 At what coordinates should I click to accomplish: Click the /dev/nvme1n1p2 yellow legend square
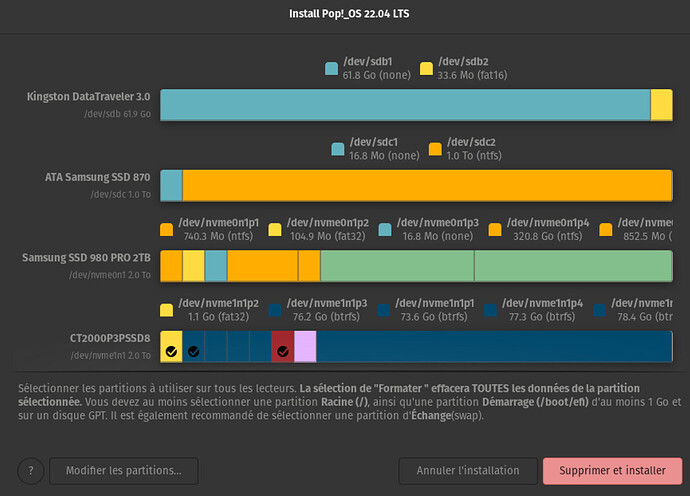point(166,309)
